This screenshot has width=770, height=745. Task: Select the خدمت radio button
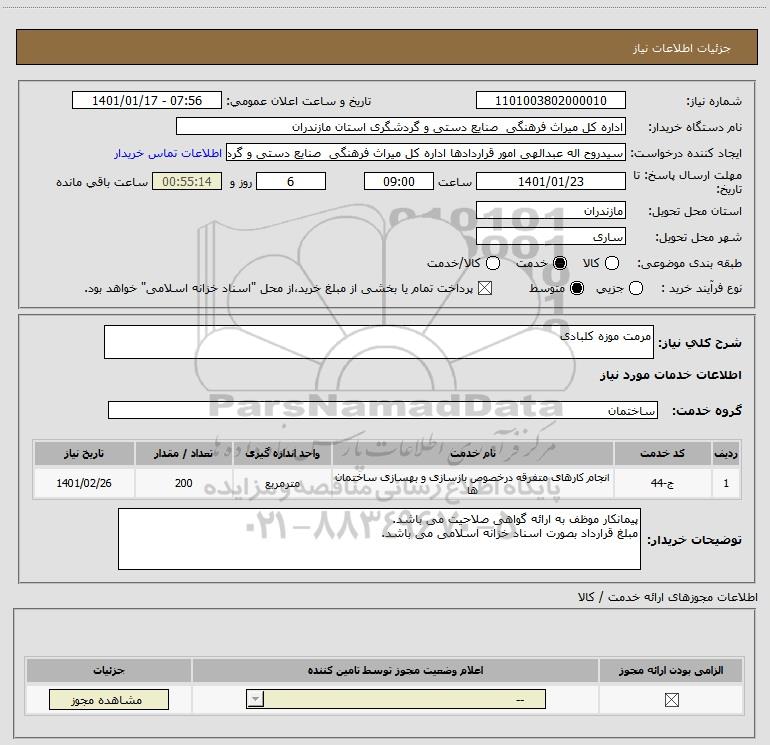(x=560, y=263)
